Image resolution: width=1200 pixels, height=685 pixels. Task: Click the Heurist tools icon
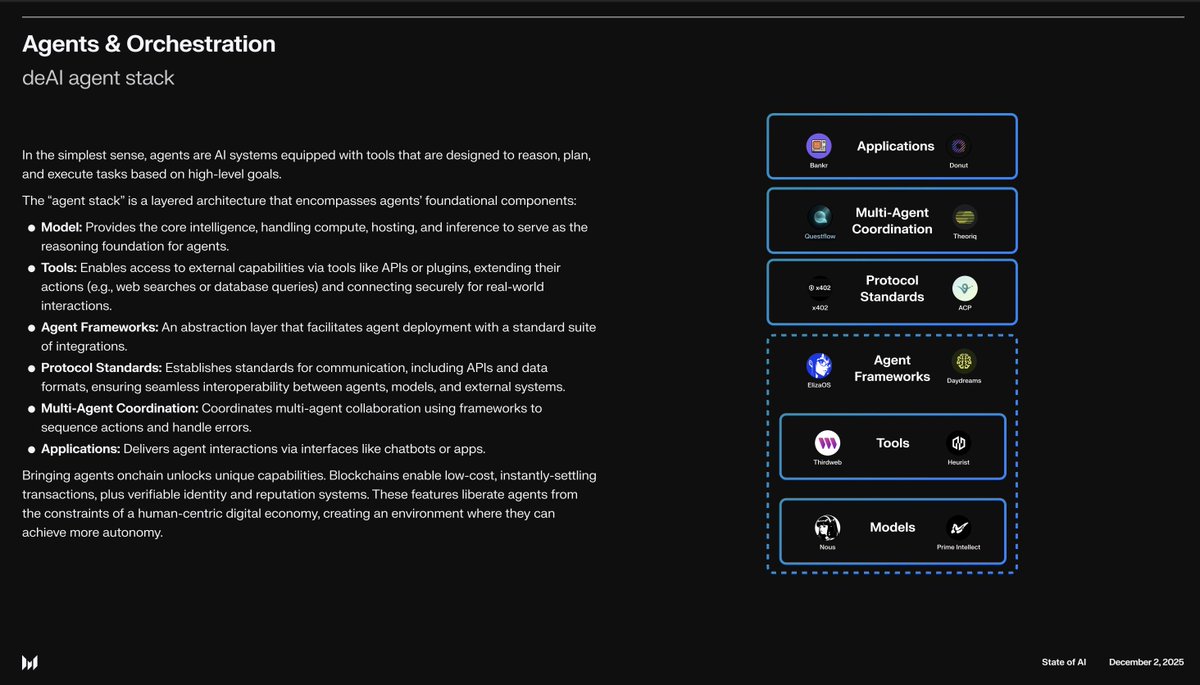click(959, 440)
